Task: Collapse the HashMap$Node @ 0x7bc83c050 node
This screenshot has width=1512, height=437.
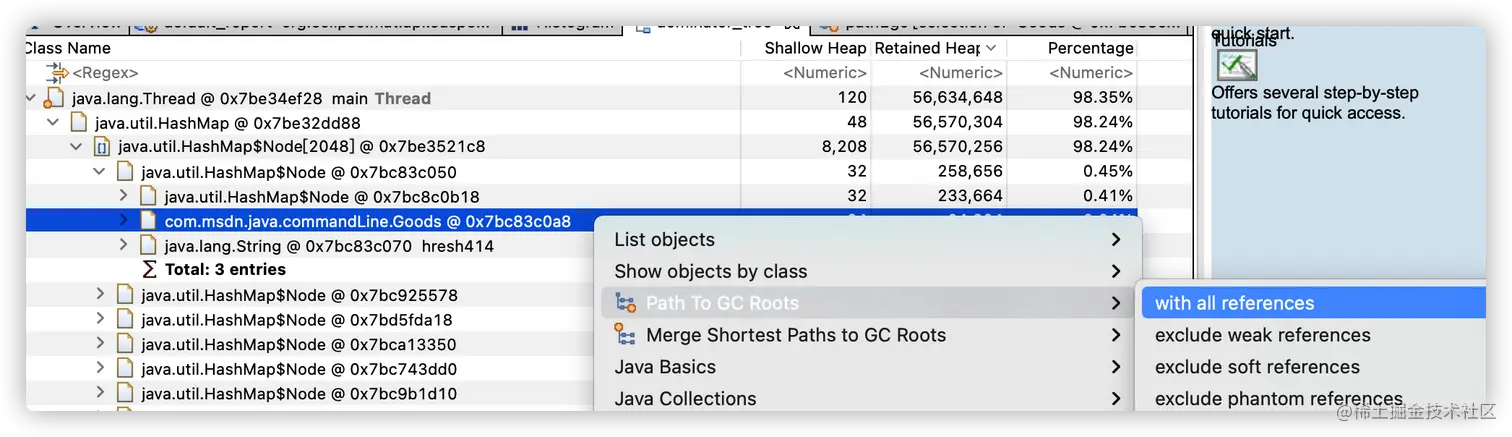Action: 100,171
